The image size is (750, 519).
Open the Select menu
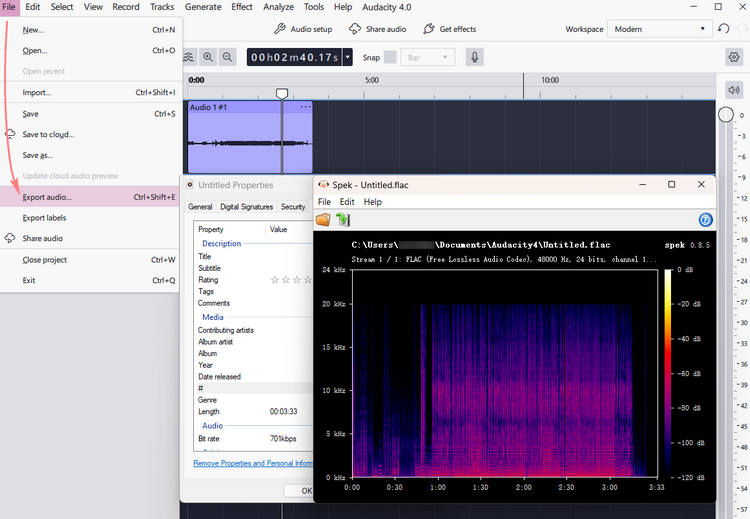click(62, 7)
